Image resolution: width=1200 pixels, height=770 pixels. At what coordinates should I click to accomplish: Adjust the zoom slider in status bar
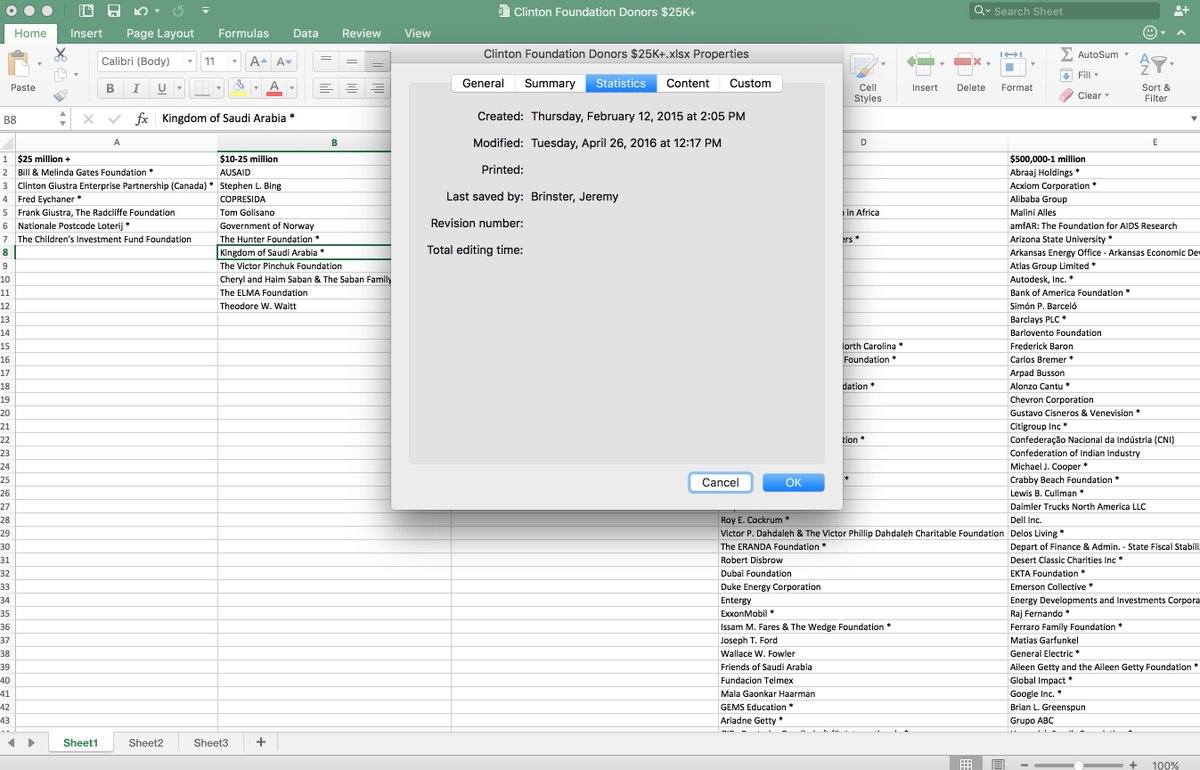pos(1077,765)
